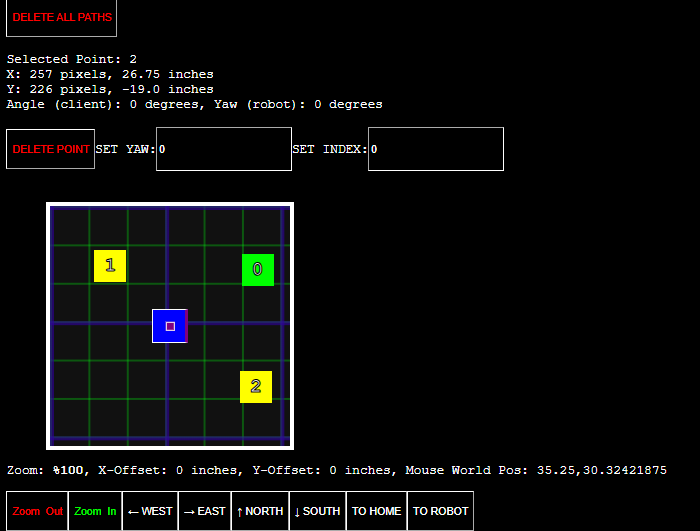Click the Zoom and offset status line

pyautogui.click(x=337, y=470)
